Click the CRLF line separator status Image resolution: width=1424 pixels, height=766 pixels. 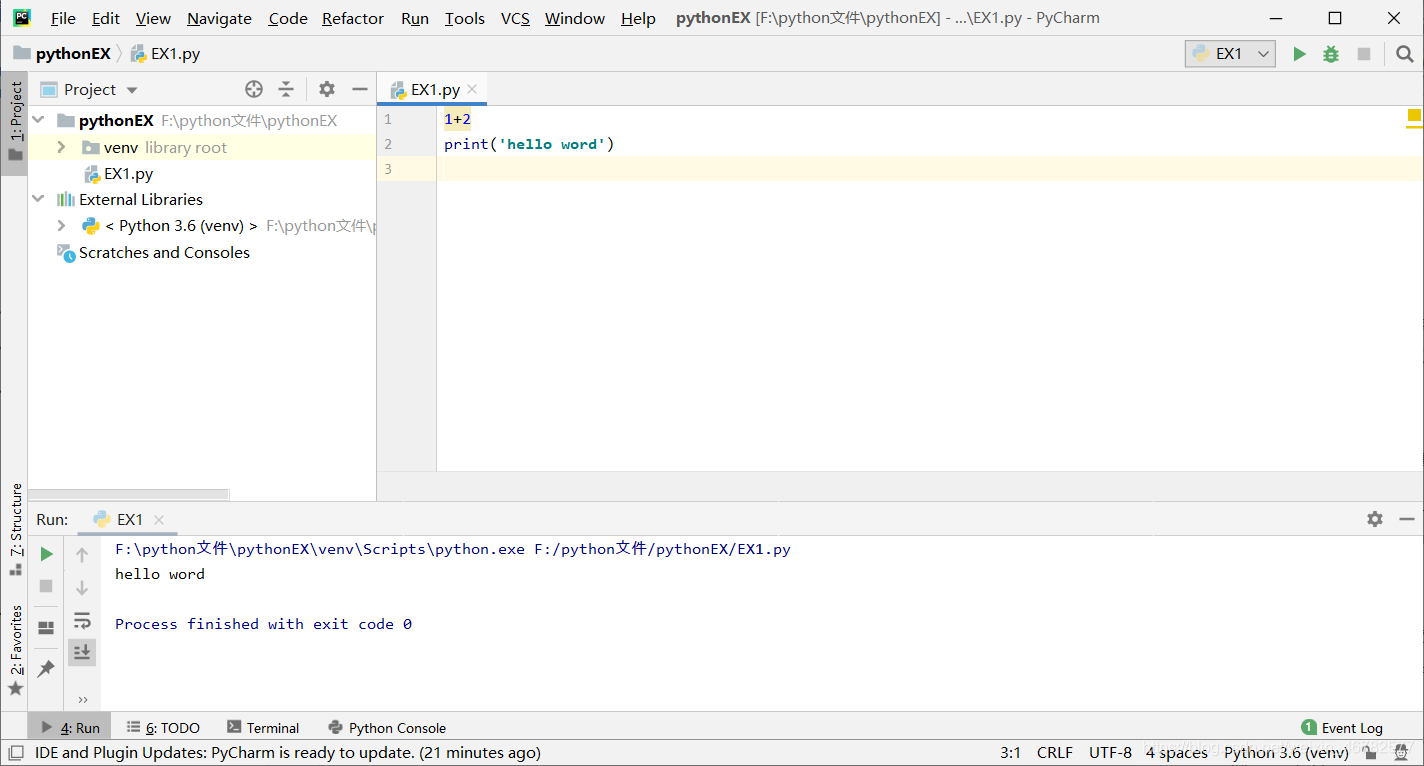click(x=1054, y=752)
